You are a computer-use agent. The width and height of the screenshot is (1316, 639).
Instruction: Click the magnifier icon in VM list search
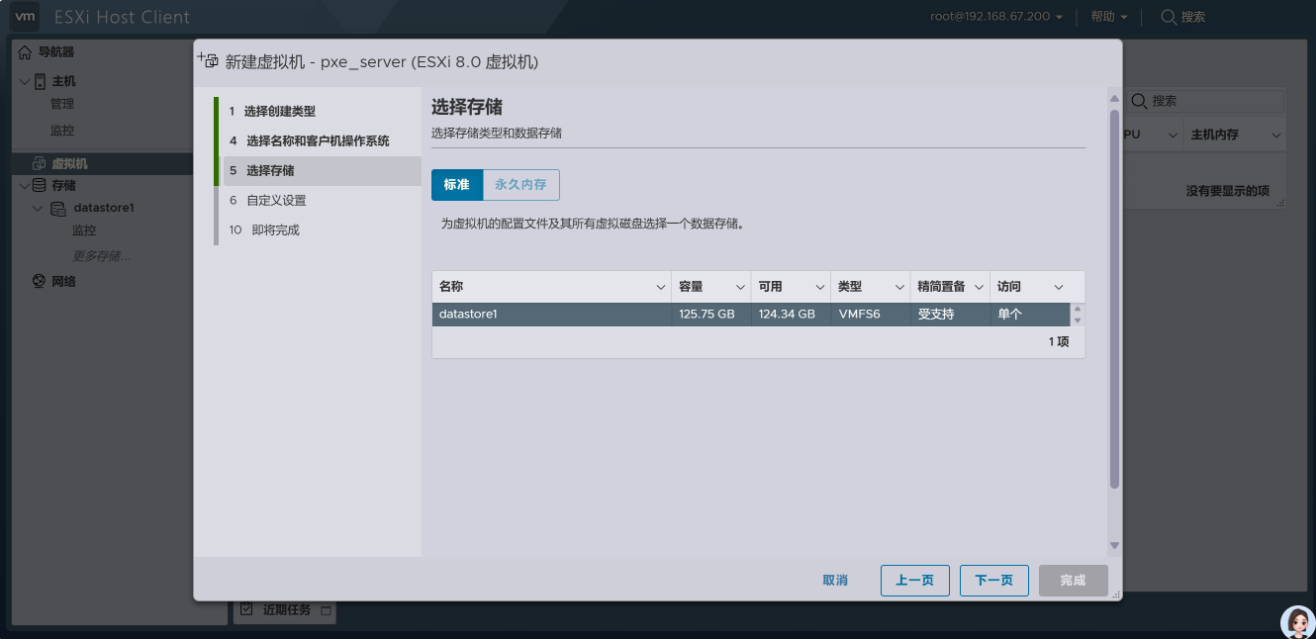(x=1139, y=101)
